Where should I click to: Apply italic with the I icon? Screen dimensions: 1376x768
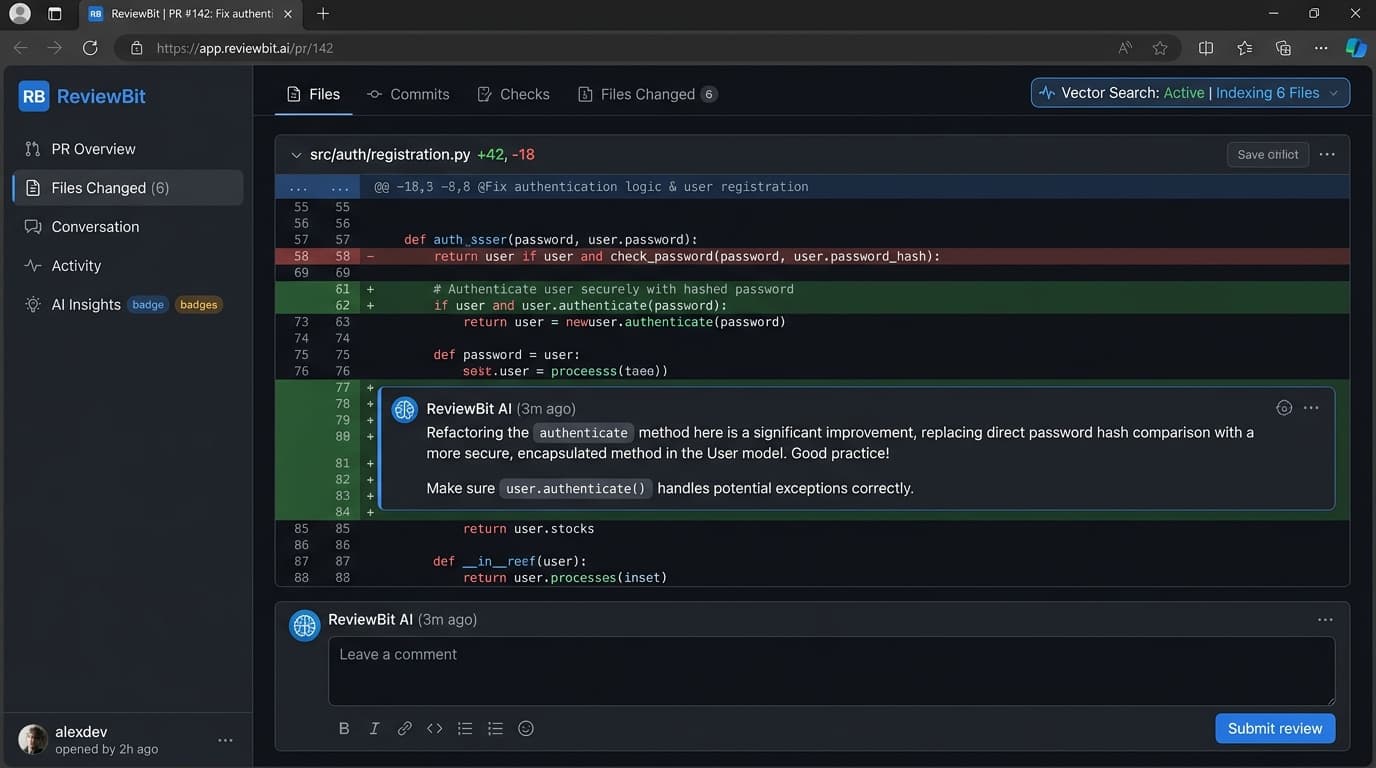pyautogui.click(x=374, y=728)
